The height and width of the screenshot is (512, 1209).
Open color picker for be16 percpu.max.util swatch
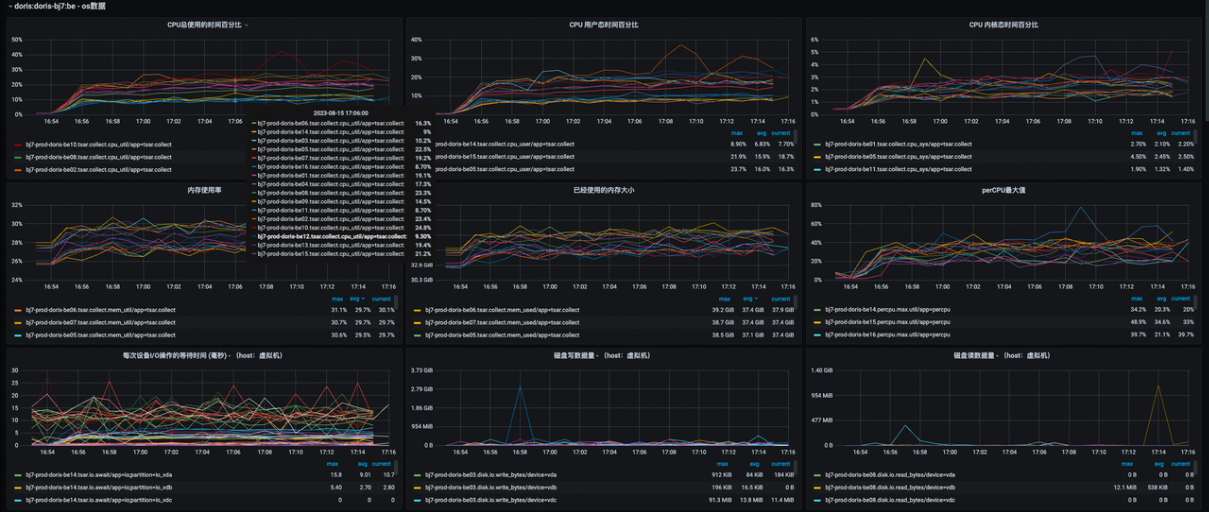coord(816,335)
